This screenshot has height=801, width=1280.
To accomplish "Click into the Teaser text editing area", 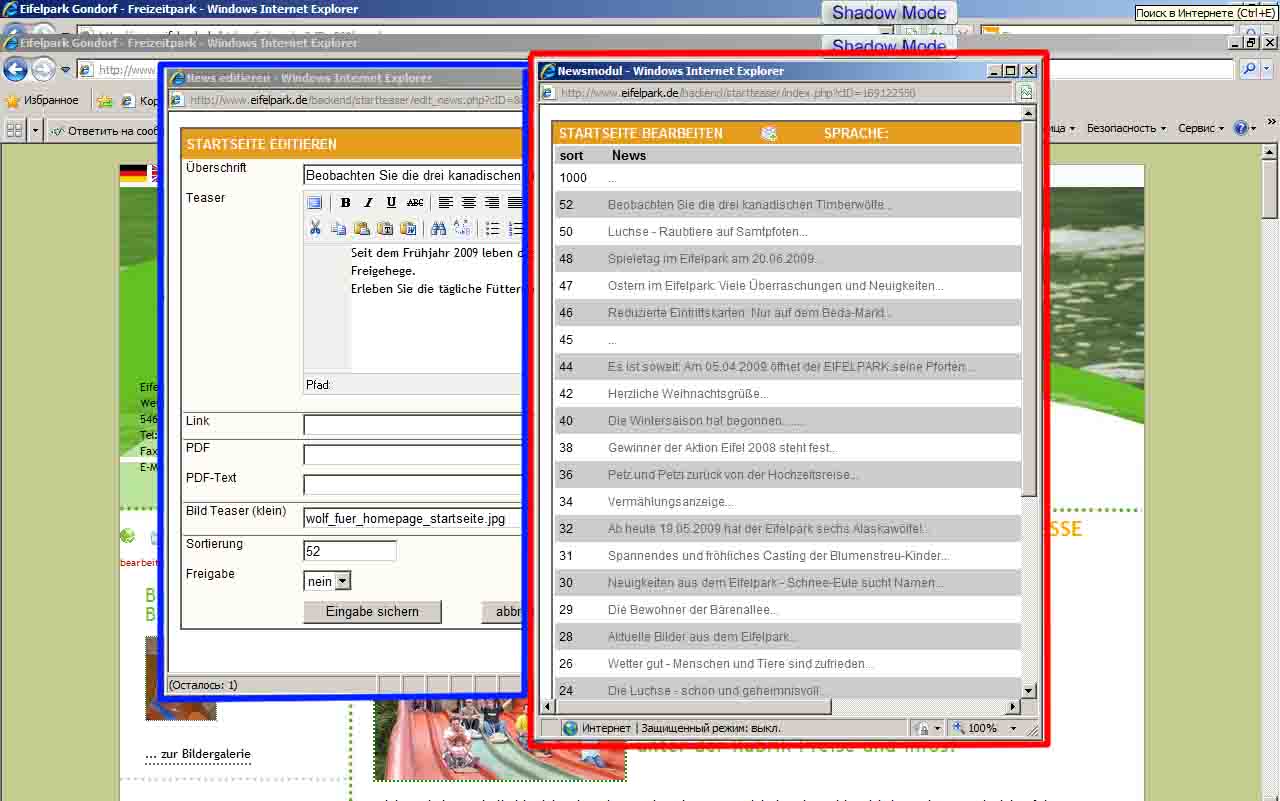I will pos(435,308).
